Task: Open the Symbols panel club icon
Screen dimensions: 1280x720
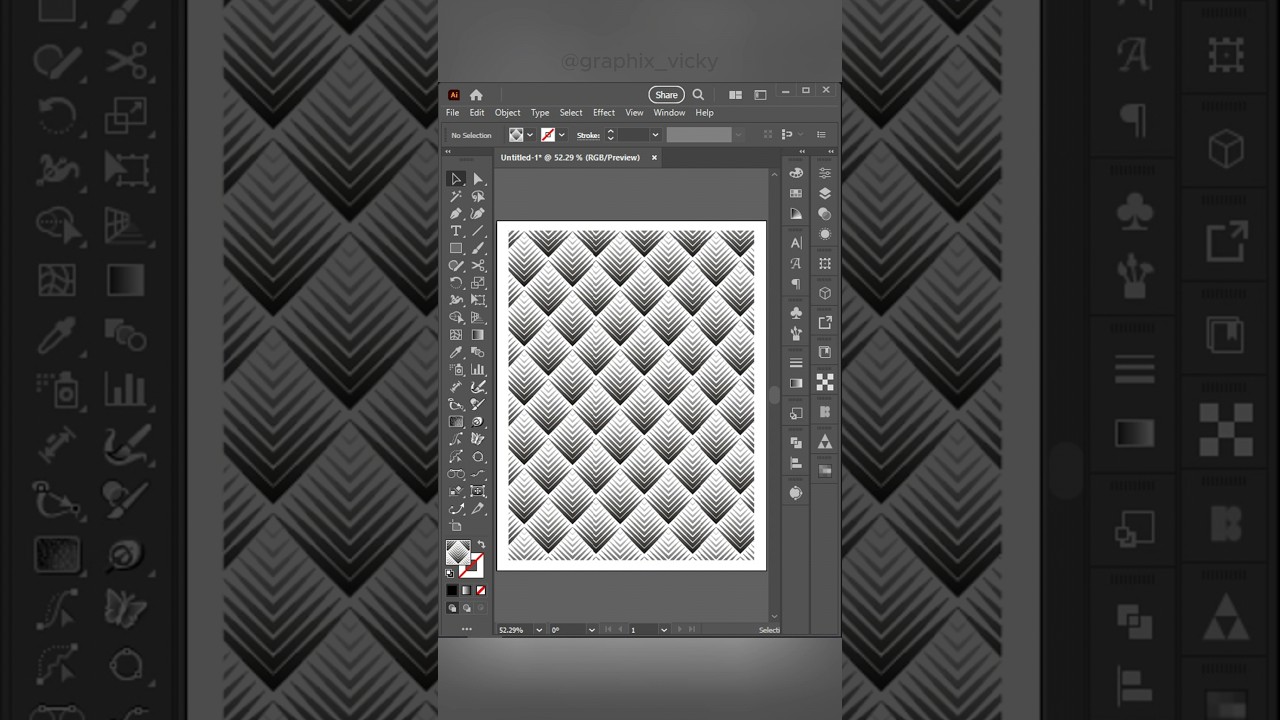Action: click(796, 312)
